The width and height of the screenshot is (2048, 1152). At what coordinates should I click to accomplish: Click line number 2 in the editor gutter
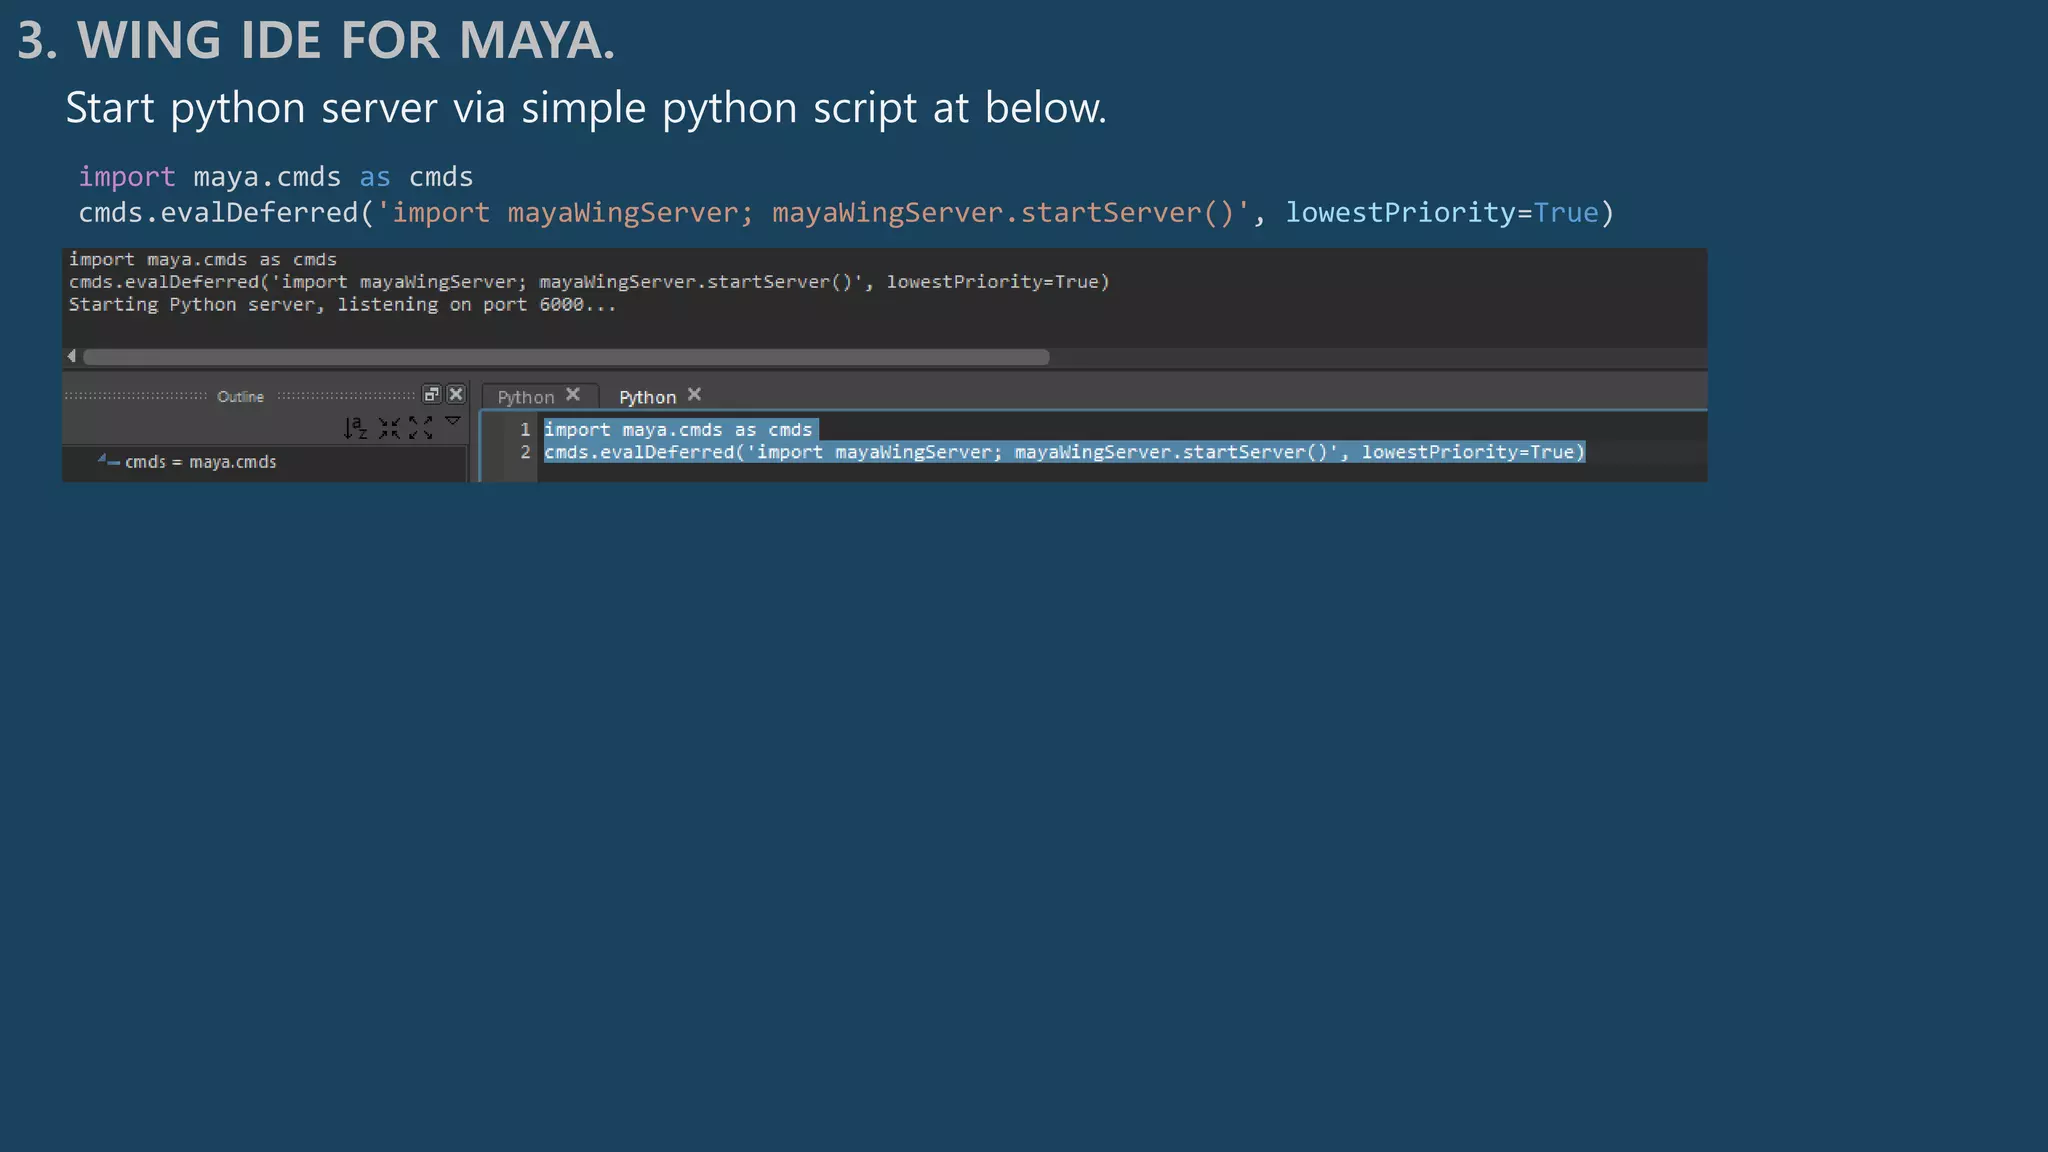pyautogui.click(x=525, y=453)
